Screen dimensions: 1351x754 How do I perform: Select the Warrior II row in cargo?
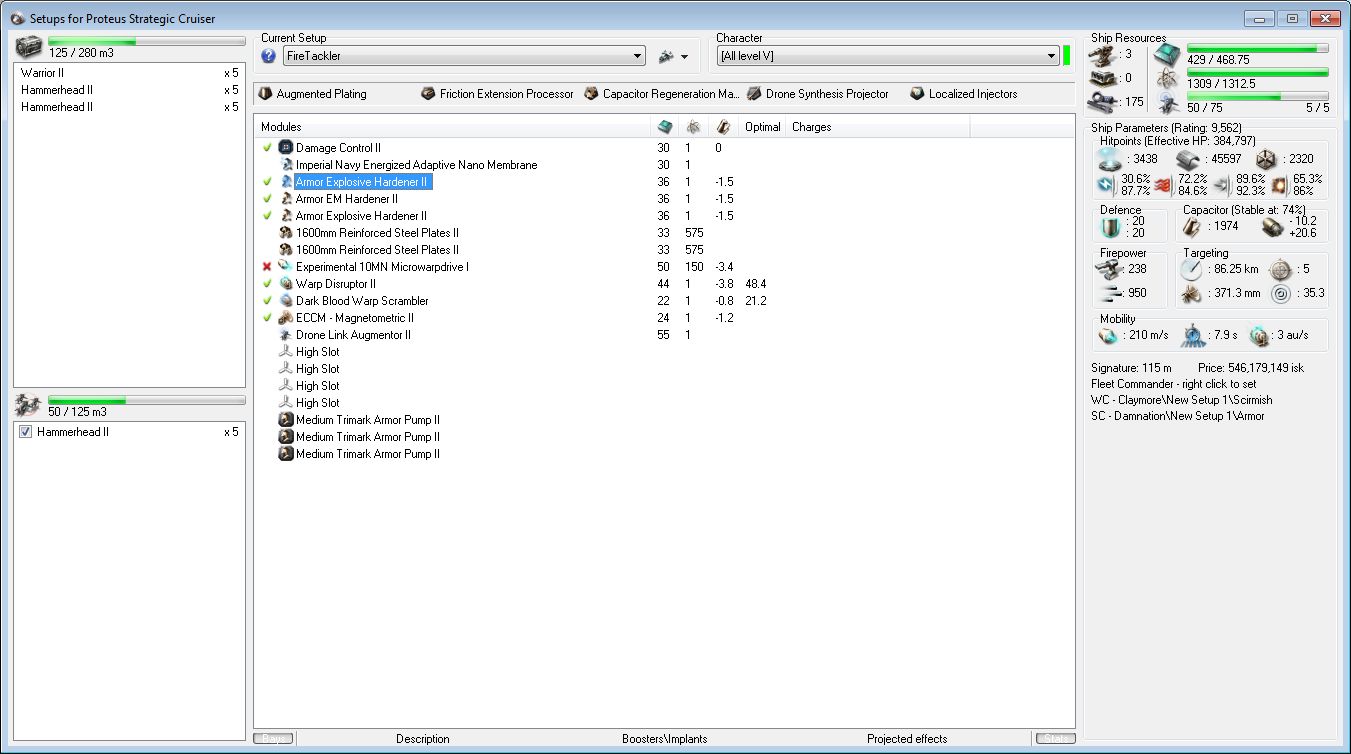click(129, 73)
